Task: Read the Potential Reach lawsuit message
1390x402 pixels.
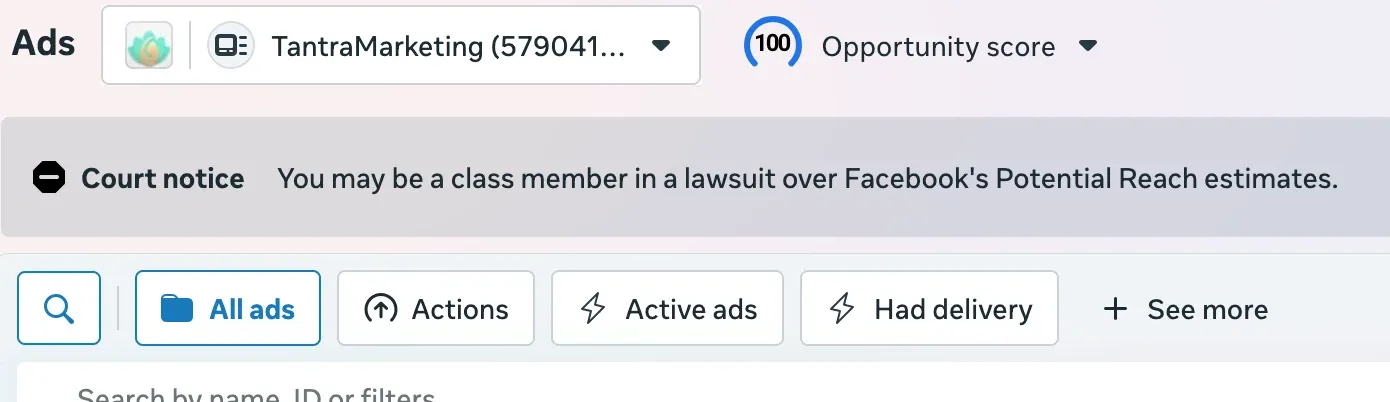Action: click(x=807, y=179)
